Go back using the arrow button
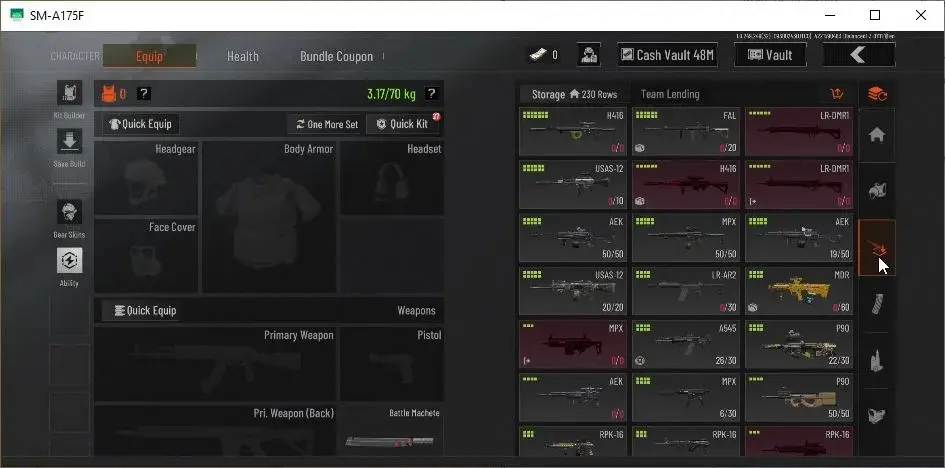The width and height of the screenshot is (945, 468). coord(859,55)
